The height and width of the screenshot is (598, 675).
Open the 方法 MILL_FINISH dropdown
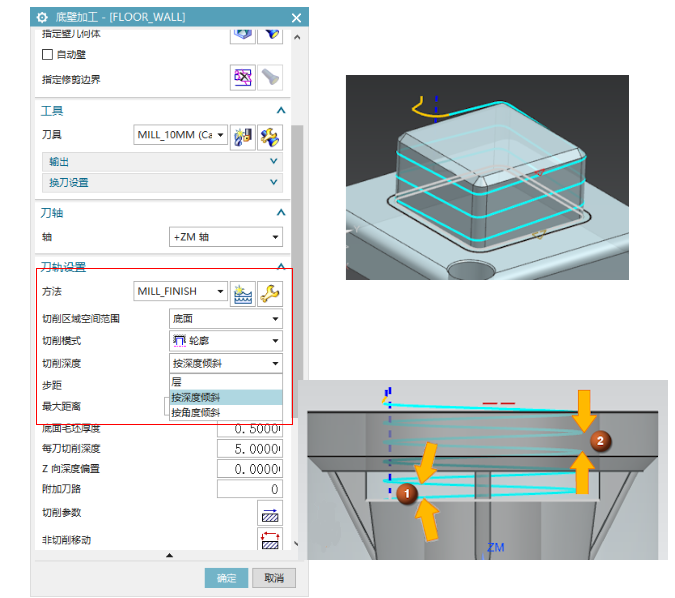181,291
